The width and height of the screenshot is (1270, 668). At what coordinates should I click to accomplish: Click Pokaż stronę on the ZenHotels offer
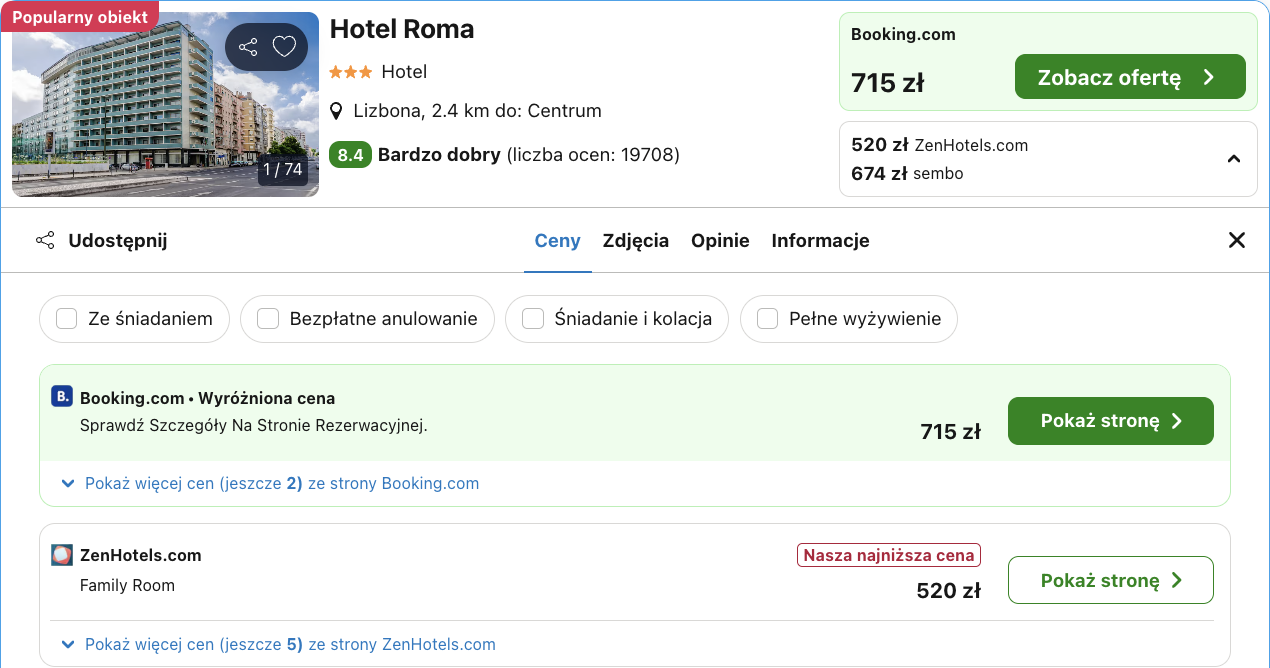[x=1110, y=580]
